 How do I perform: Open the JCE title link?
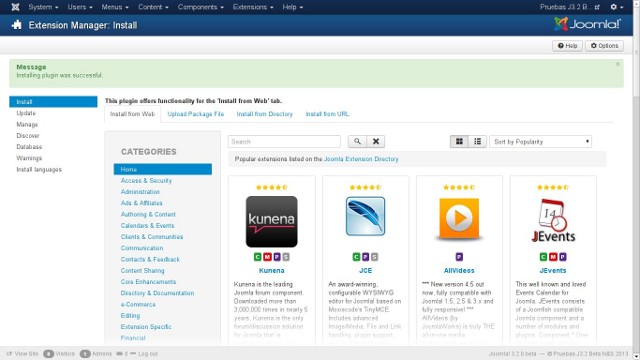pyautogui.click(x=365, y=271)
